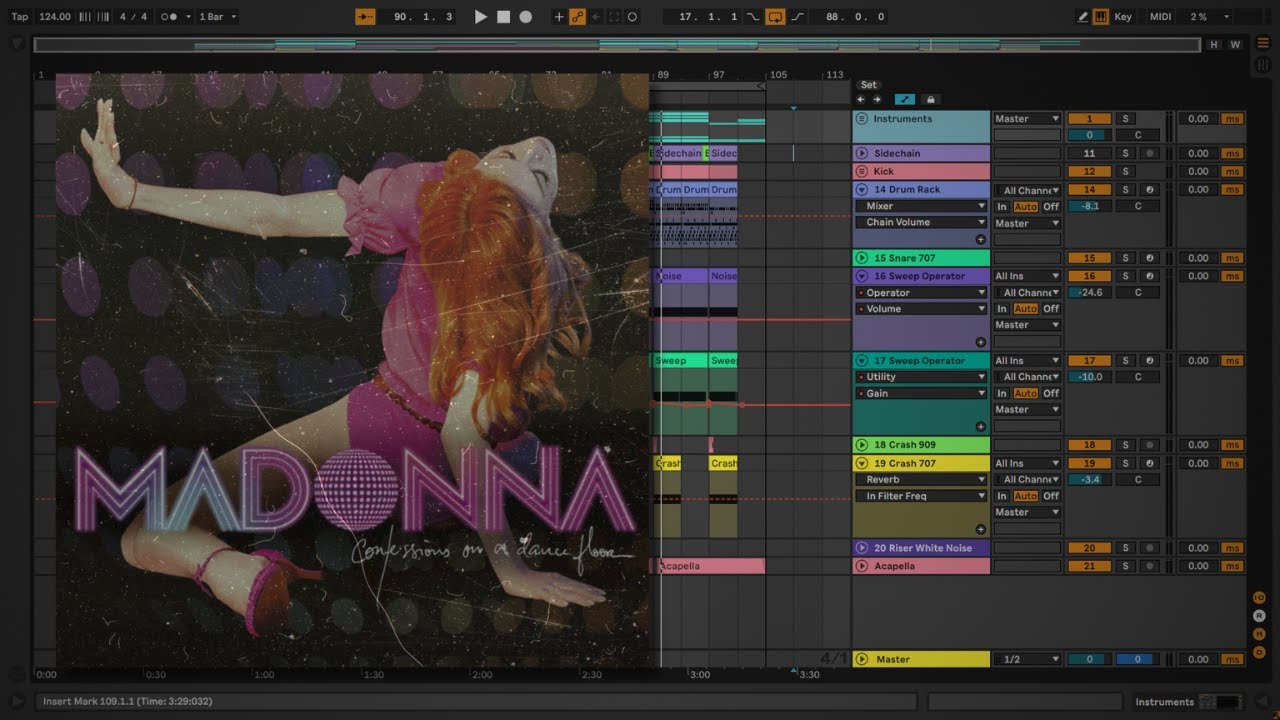Toggle Draw Mode pencil icon
The width and height of the screenshot is (1280, 720).
click(x=1083, y=17)
